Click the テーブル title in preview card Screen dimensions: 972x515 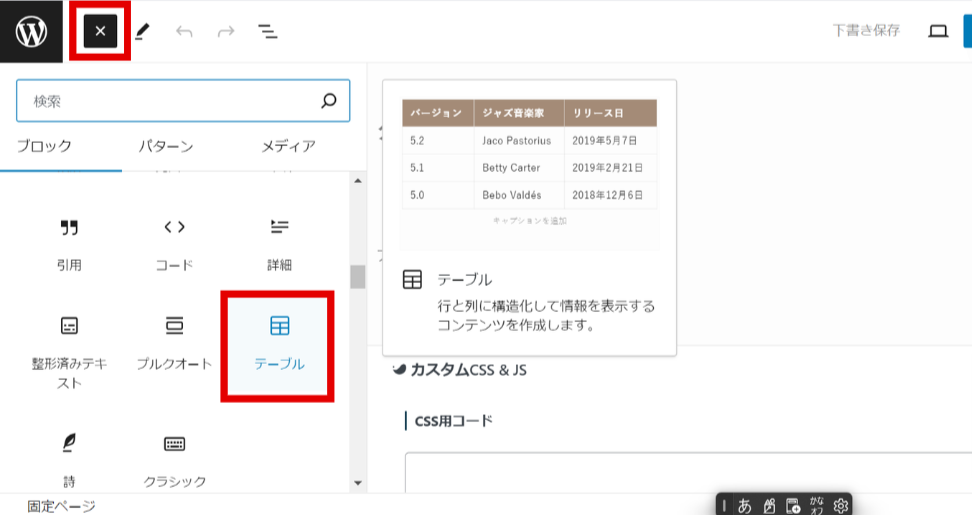pos(464,280)
